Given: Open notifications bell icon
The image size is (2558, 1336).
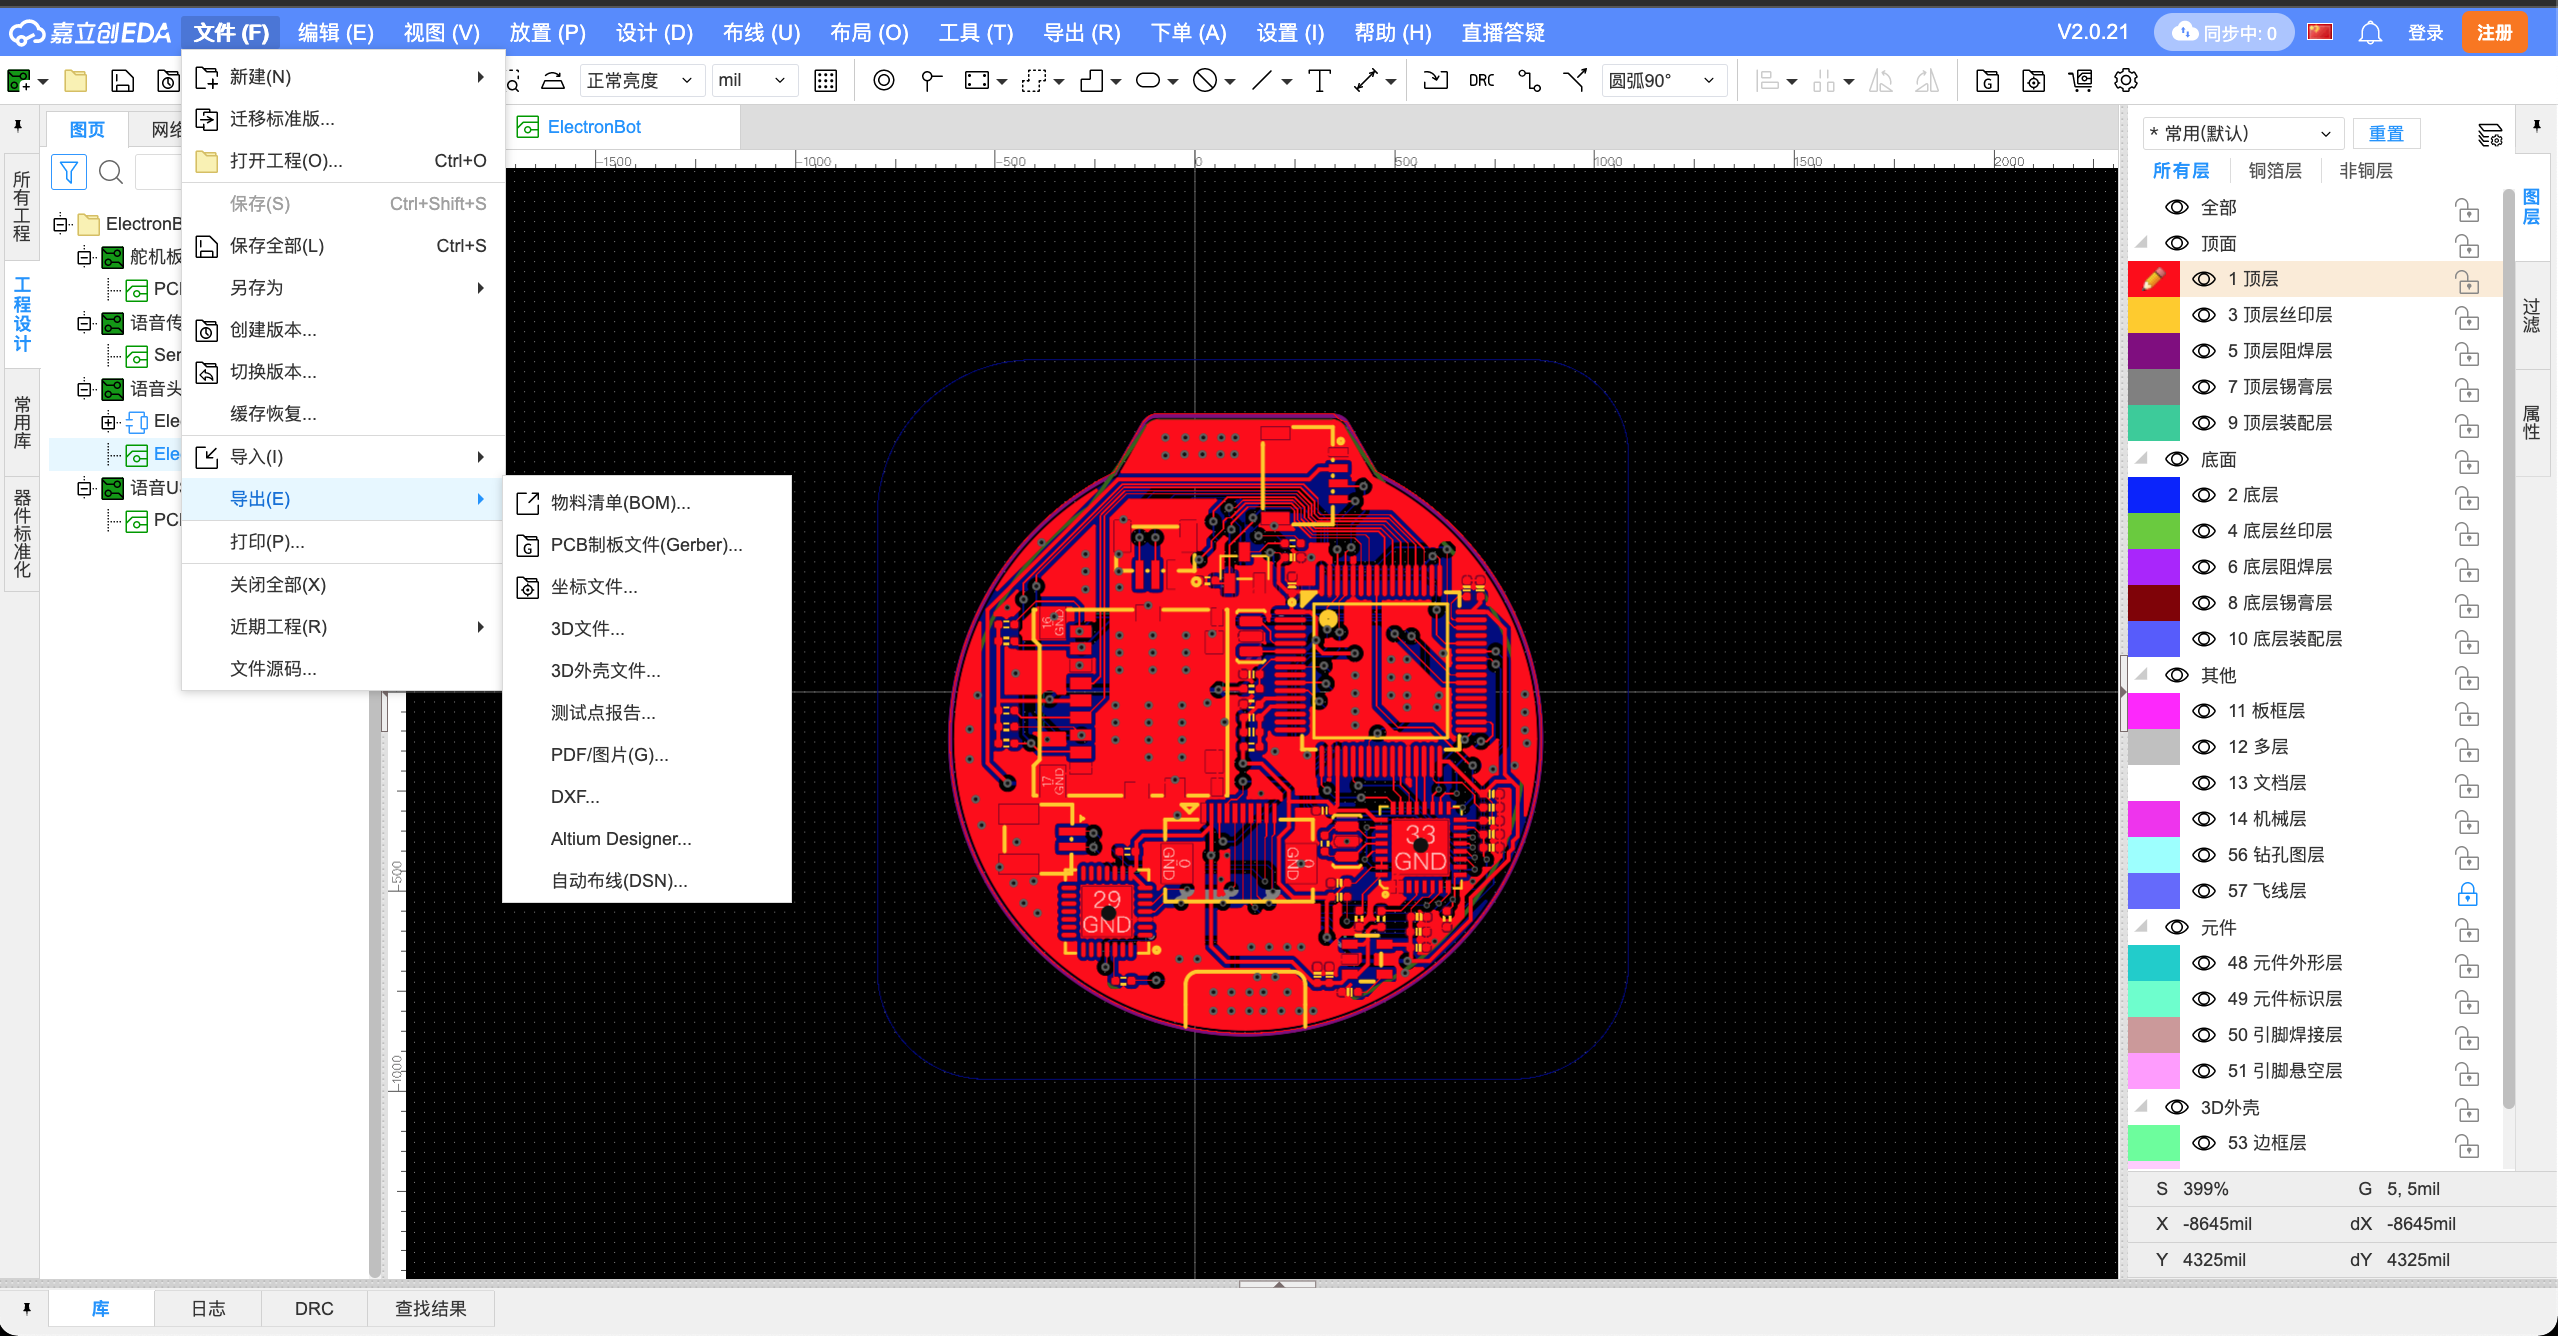Looking at the screenshot, I should coord(2369,33).
